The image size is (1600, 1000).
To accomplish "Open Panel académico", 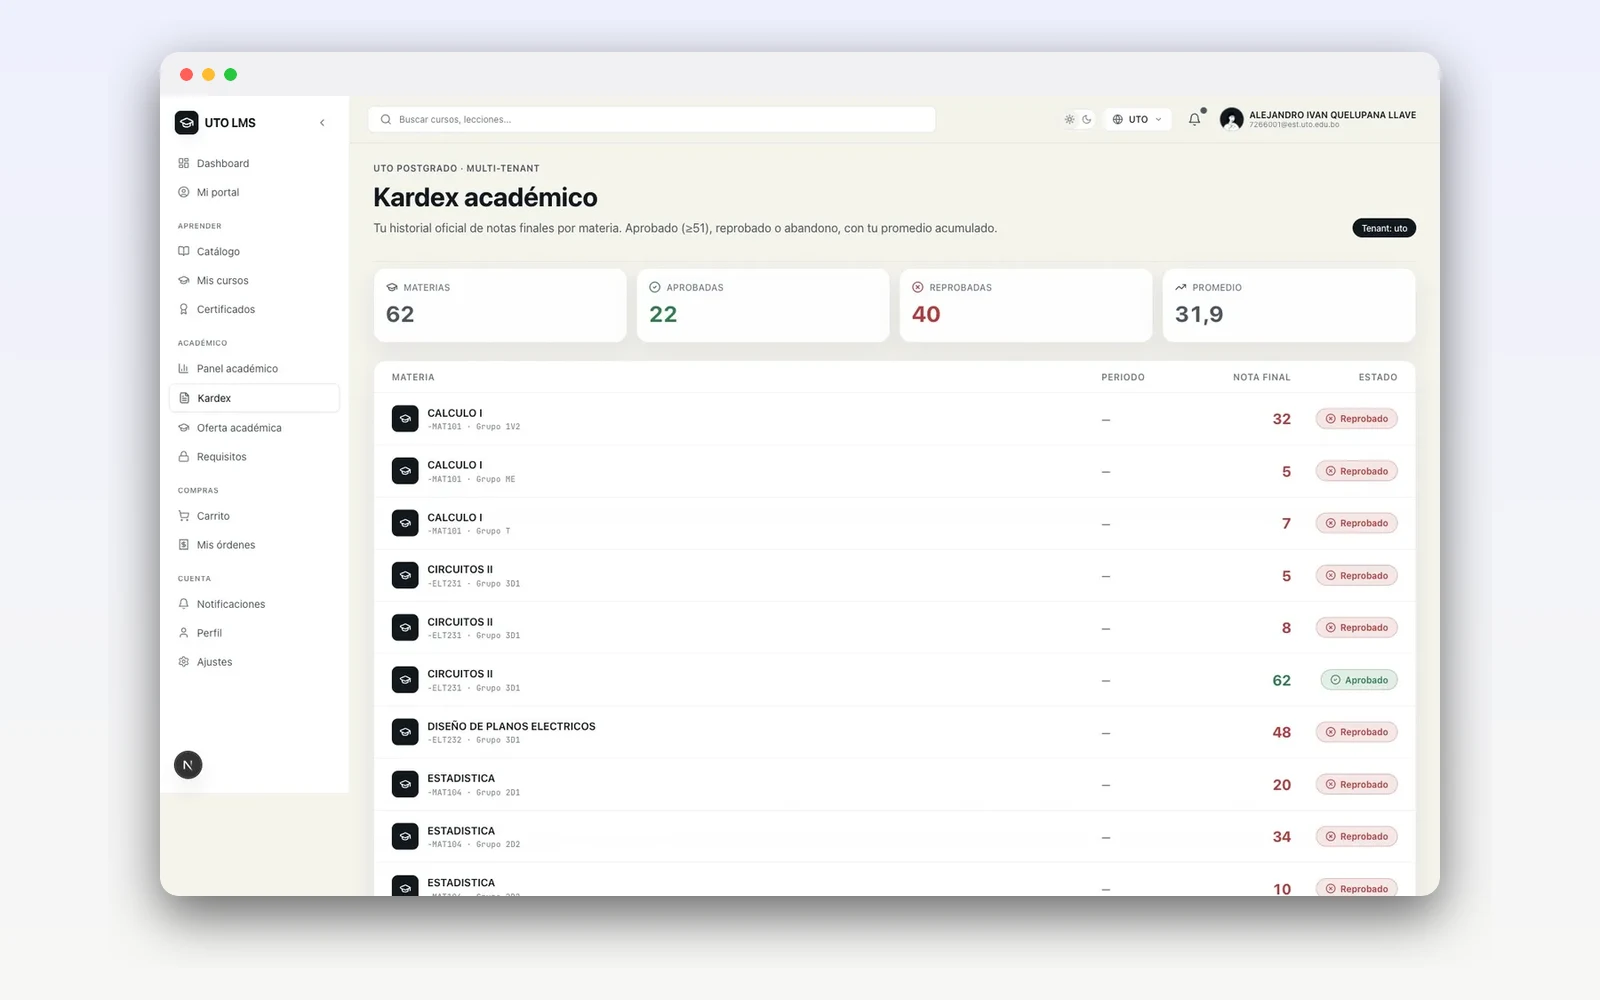I will tap(254, 368).
